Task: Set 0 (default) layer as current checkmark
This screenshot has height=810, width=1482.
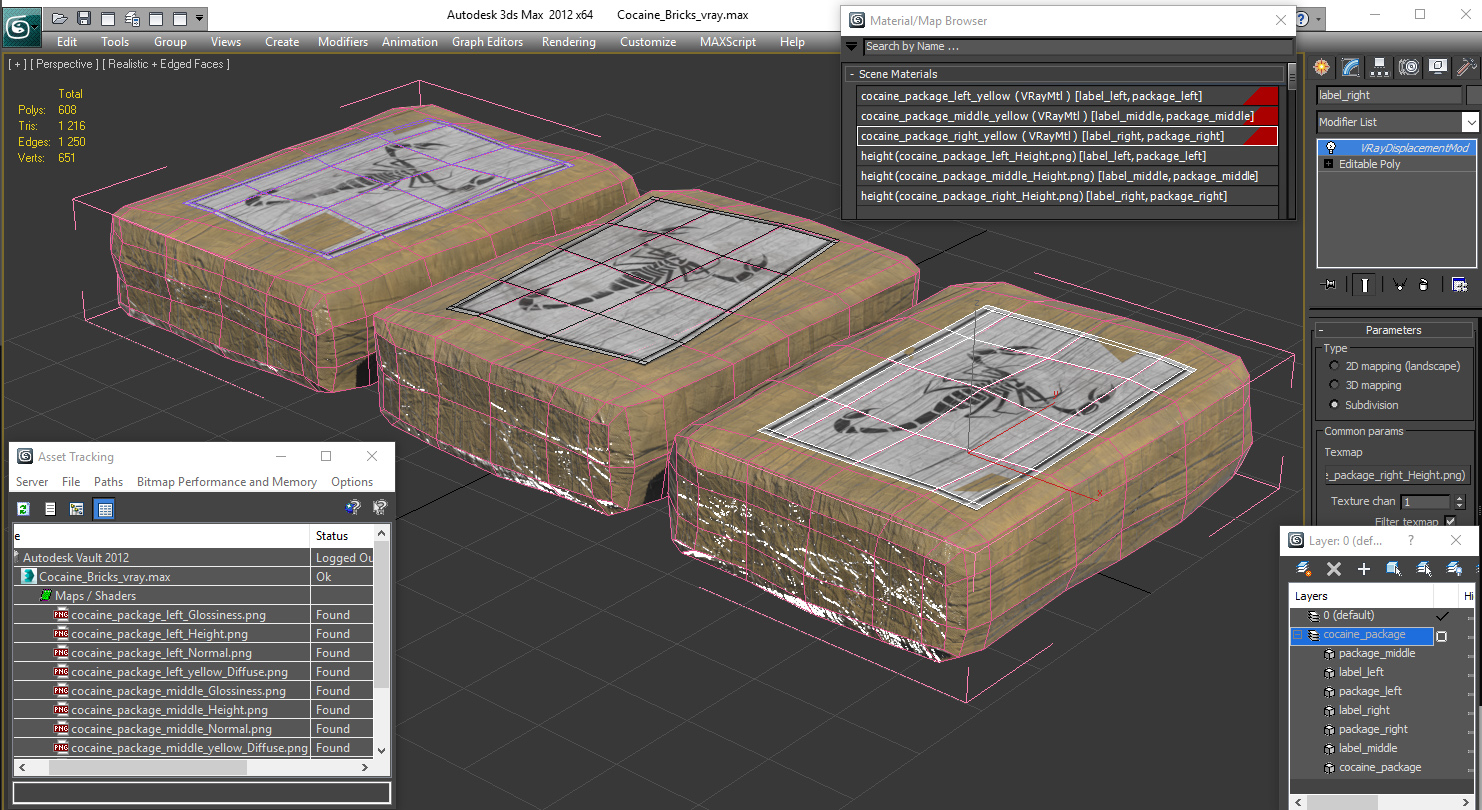Action: pos(1442,616)
